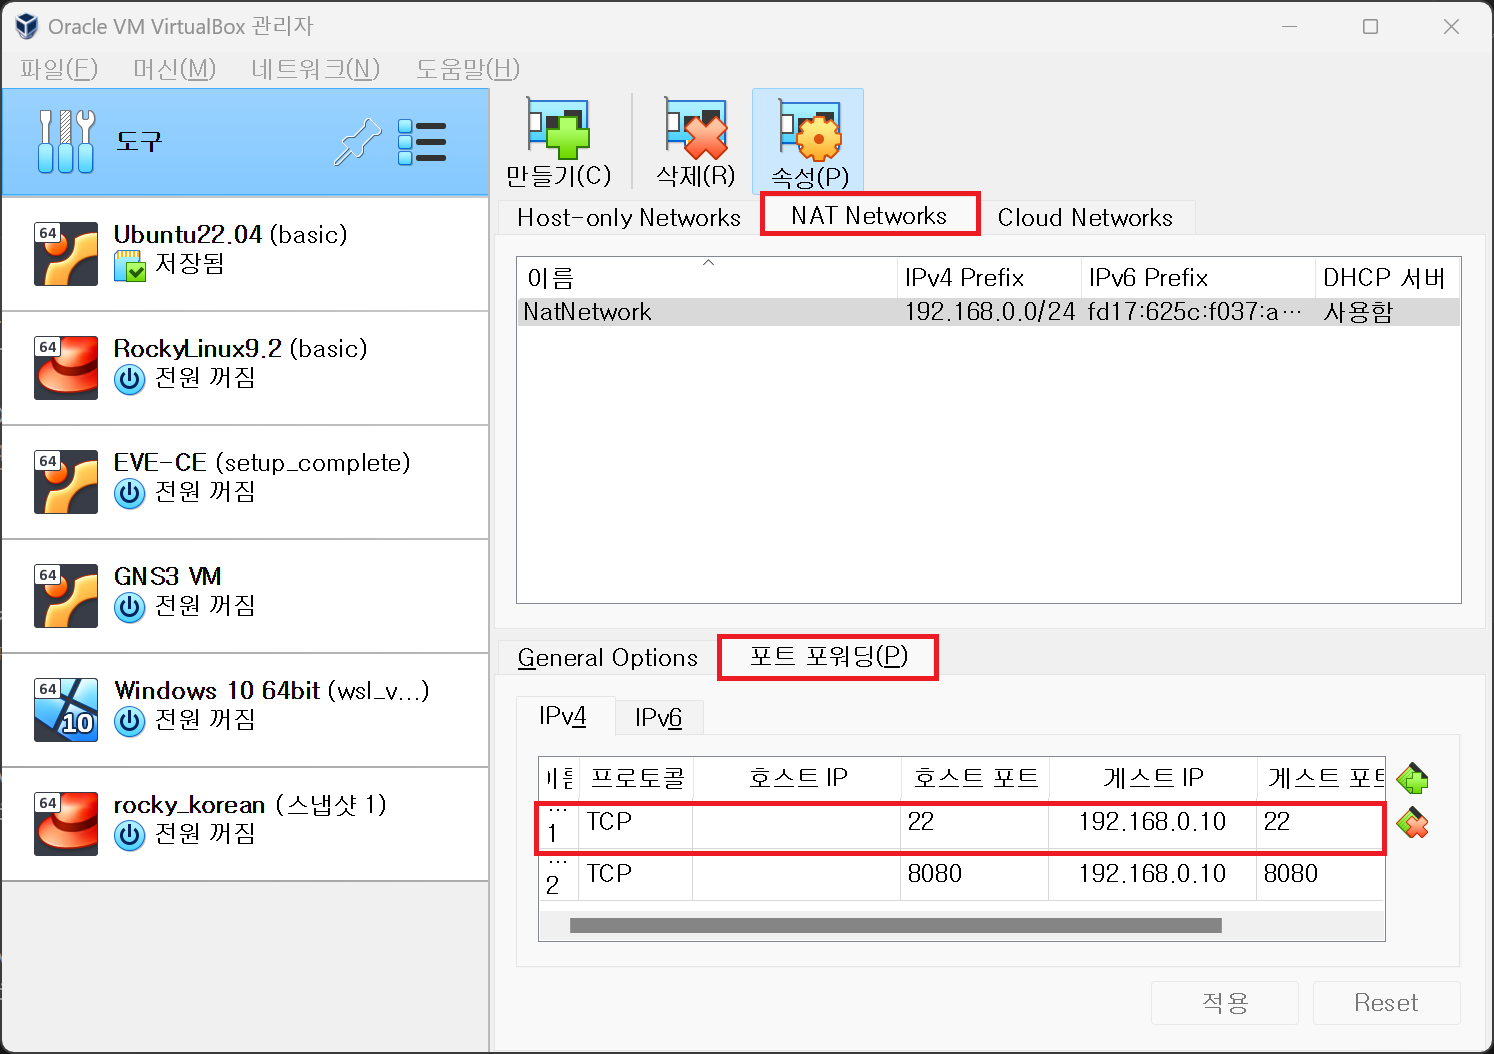Open the 포트 포워딩(P) tab
1494x1054 pixels.
pos(828,656)
